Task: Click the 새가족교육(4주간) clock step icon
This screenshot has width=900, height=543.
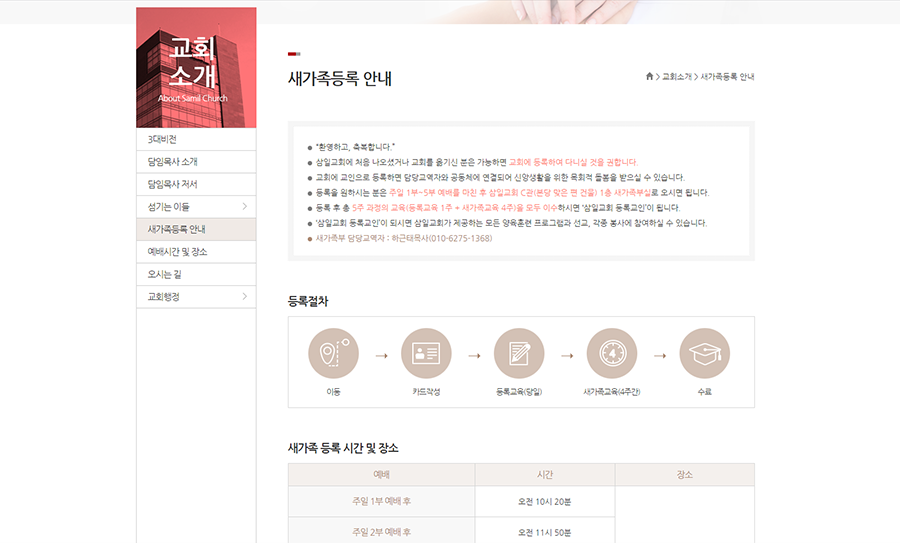Action: click(x=612, y=353)
